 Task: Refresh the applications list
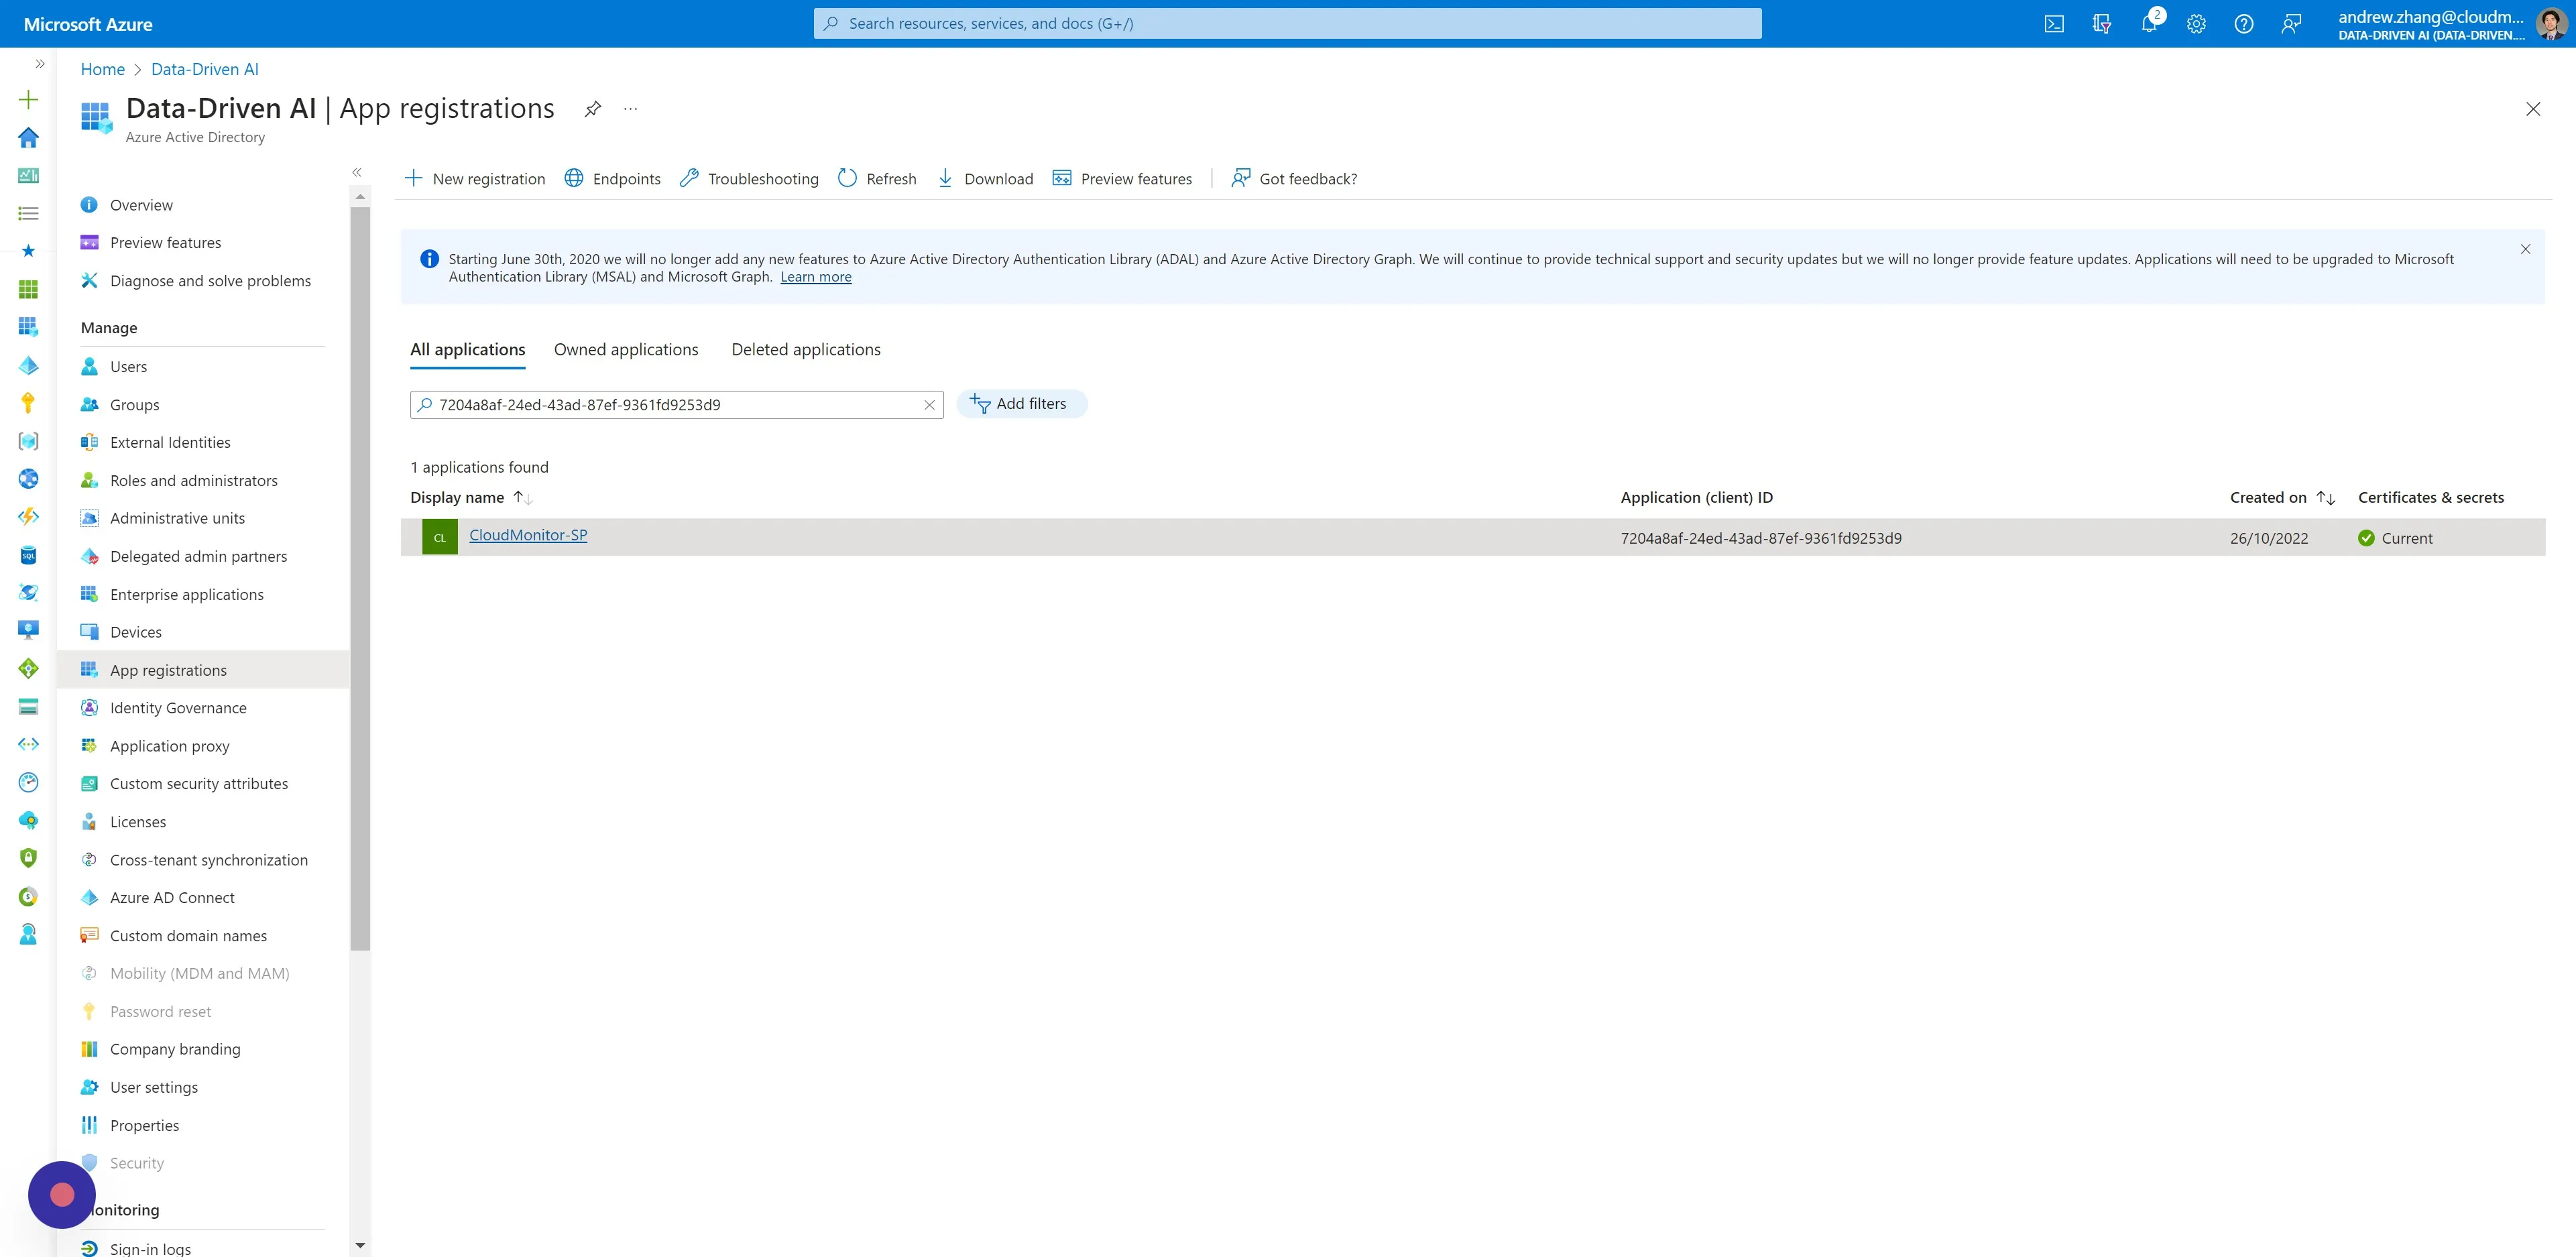coord(877,179)
